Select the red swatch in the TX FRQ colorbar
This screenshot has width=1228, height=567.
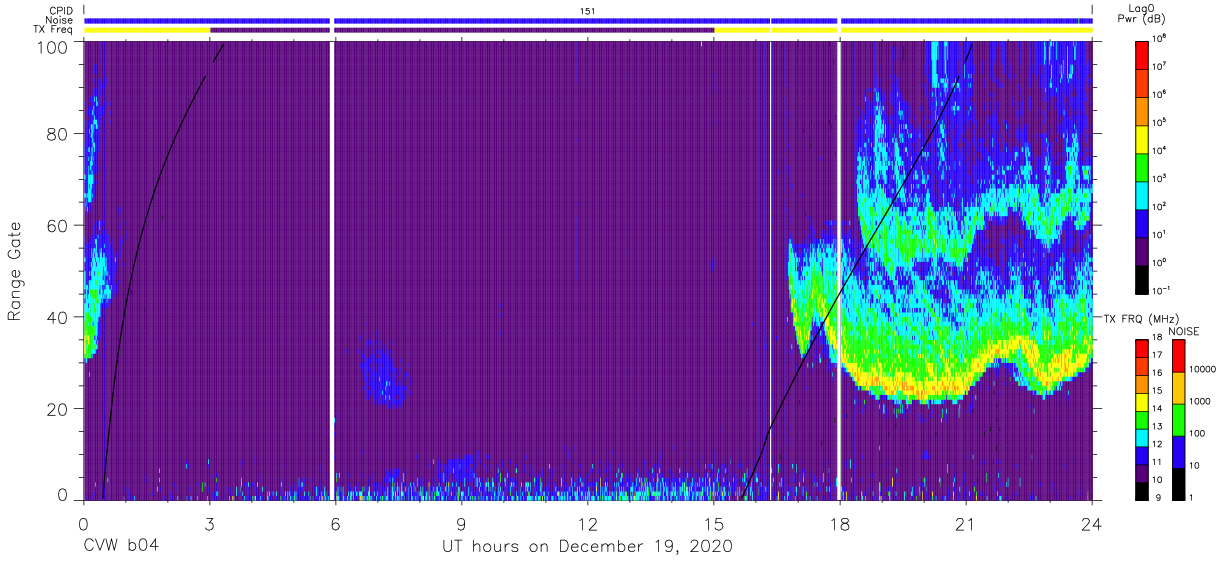(1141, 347)
